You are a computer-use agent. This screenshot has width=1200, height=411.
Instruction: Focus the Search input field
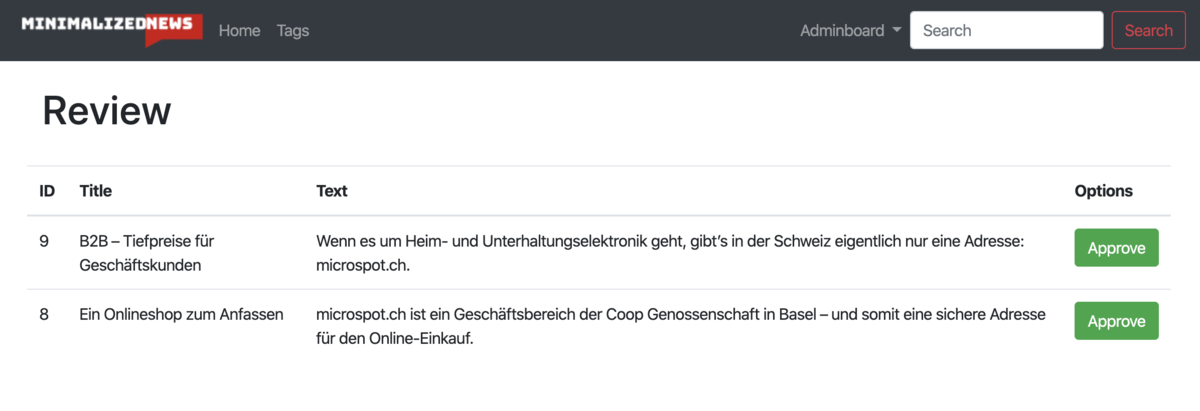coord(1006,30)
